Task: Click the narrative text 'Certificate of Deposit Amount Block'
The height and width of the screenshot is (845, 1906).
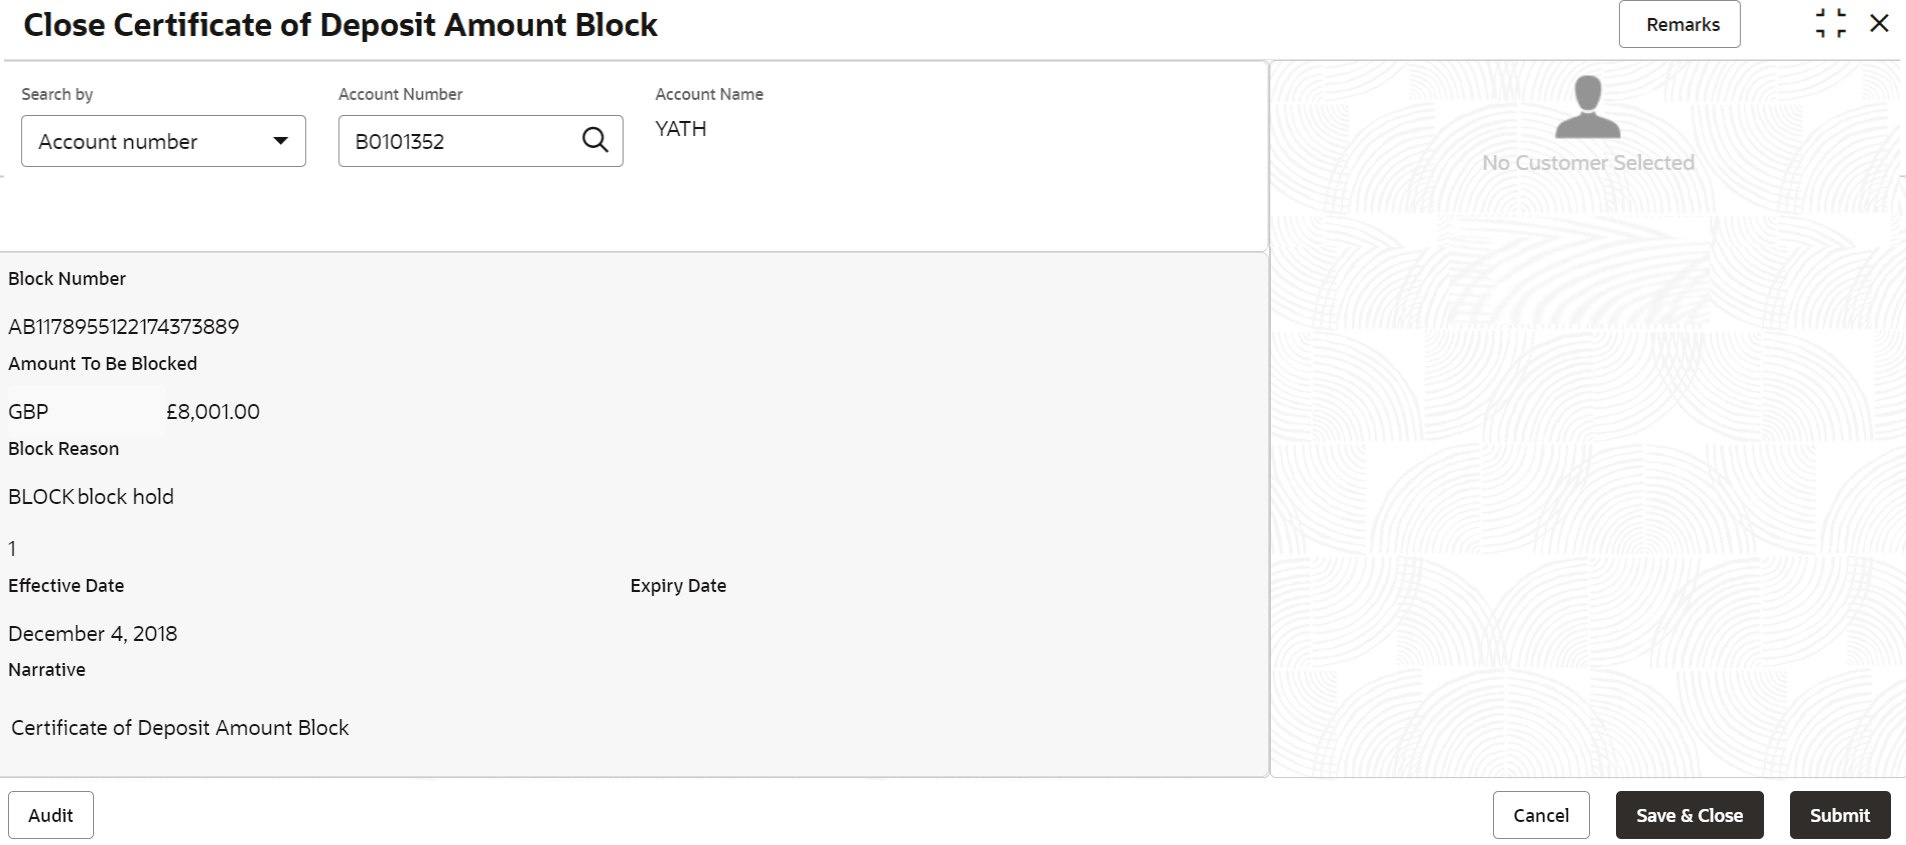Action: point(180,728)
